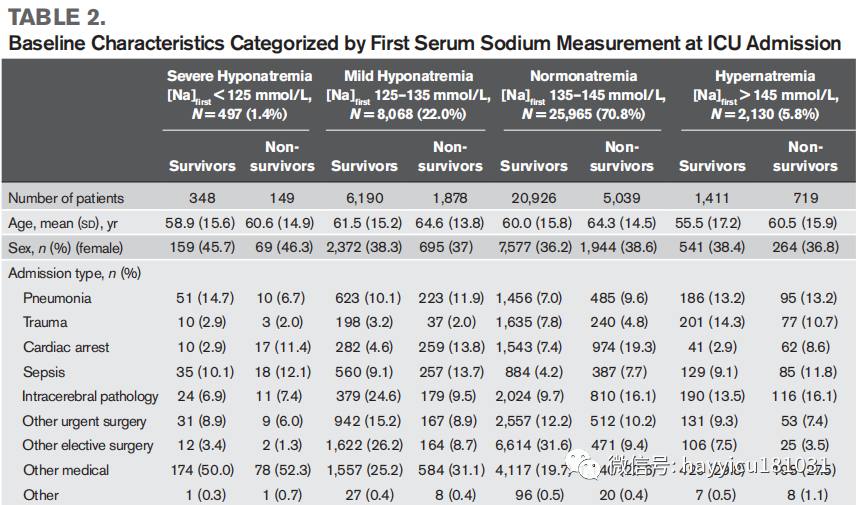Click sepsis cell '884 (4.2)'
This screenshot has height=505, width=858.
pyautogui.click(x=534, y=372)
